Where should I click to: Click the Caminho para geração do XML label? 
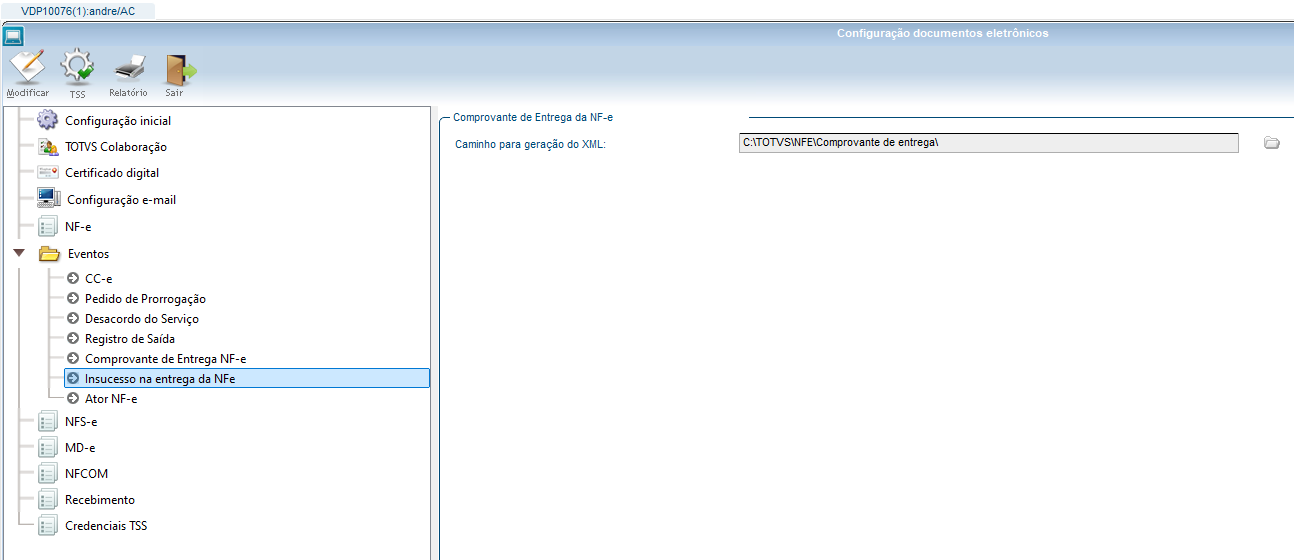531,144
